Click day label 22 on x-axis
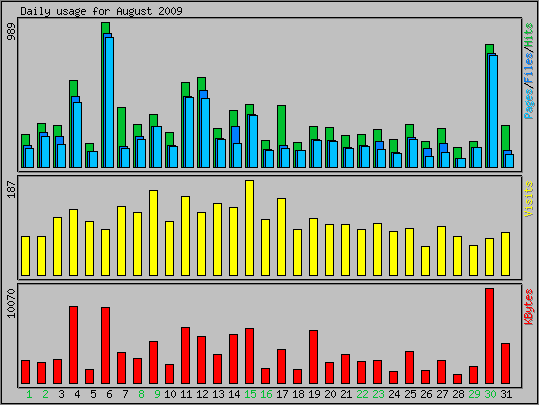This screenshot has height=405, width=539. coord(362,394)
